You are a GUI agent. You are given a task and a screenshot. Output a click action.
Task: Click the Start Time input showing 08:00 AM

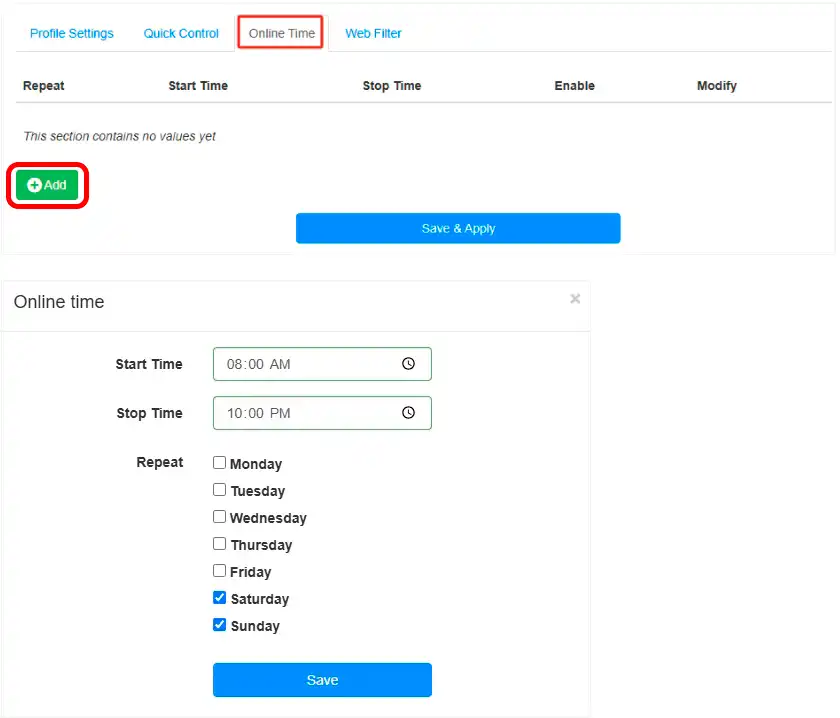[300, 364]
